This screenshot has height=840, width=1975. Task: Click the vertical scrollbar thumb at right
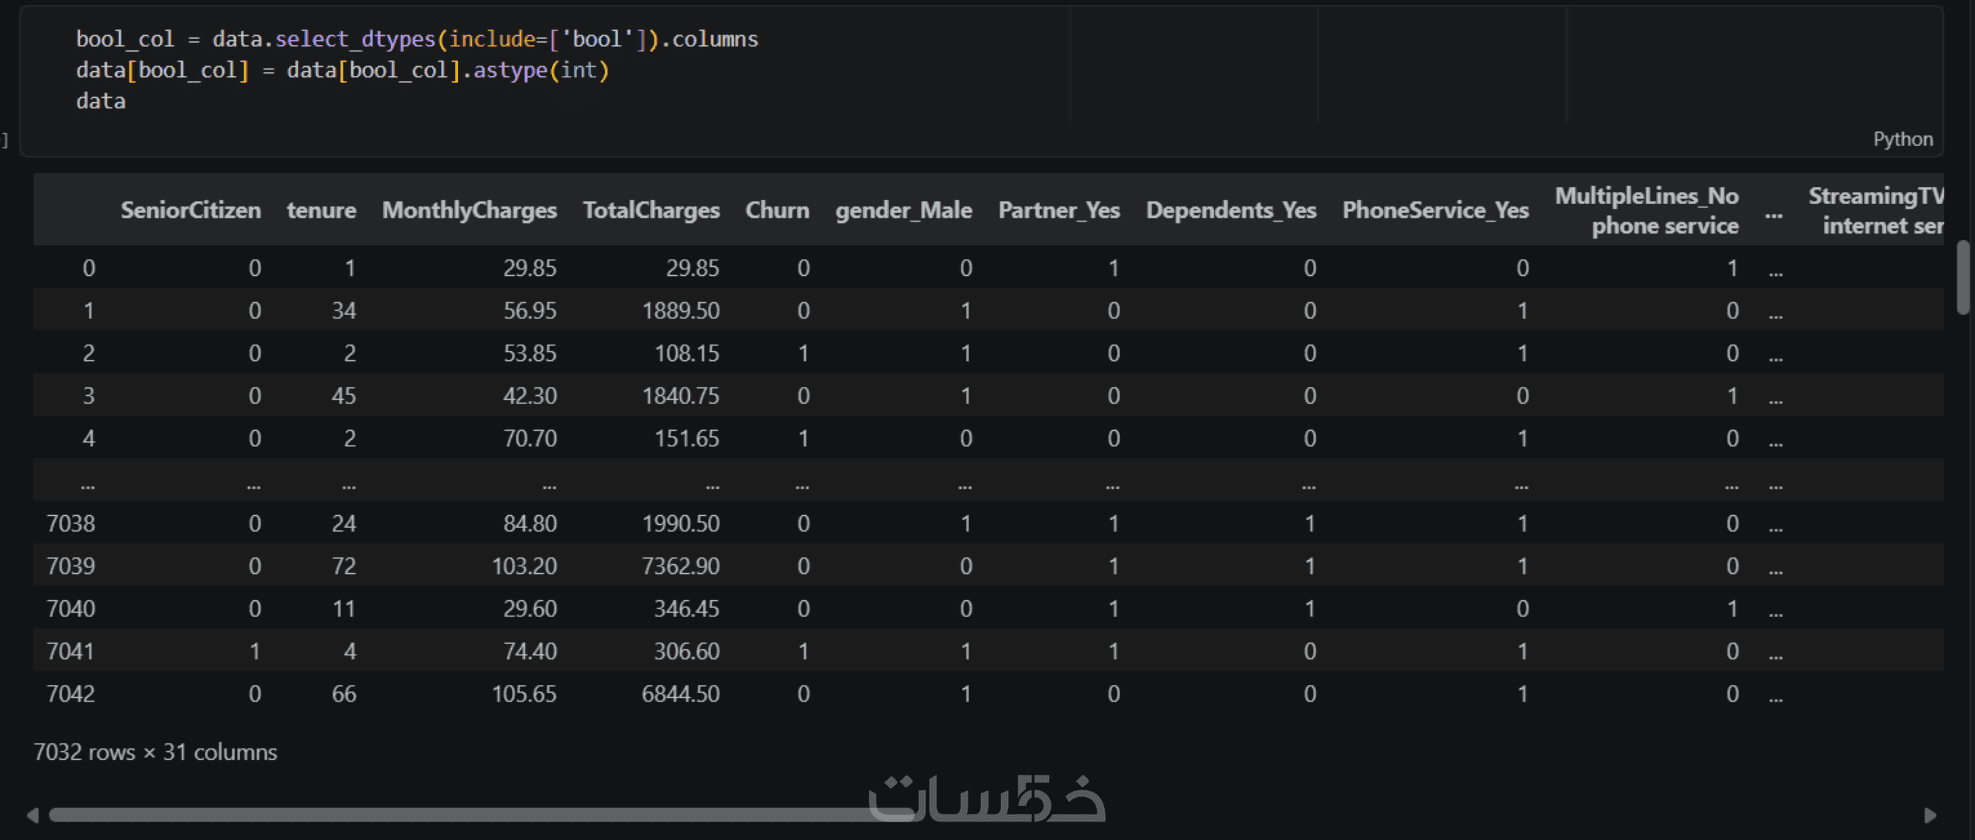1963,277
